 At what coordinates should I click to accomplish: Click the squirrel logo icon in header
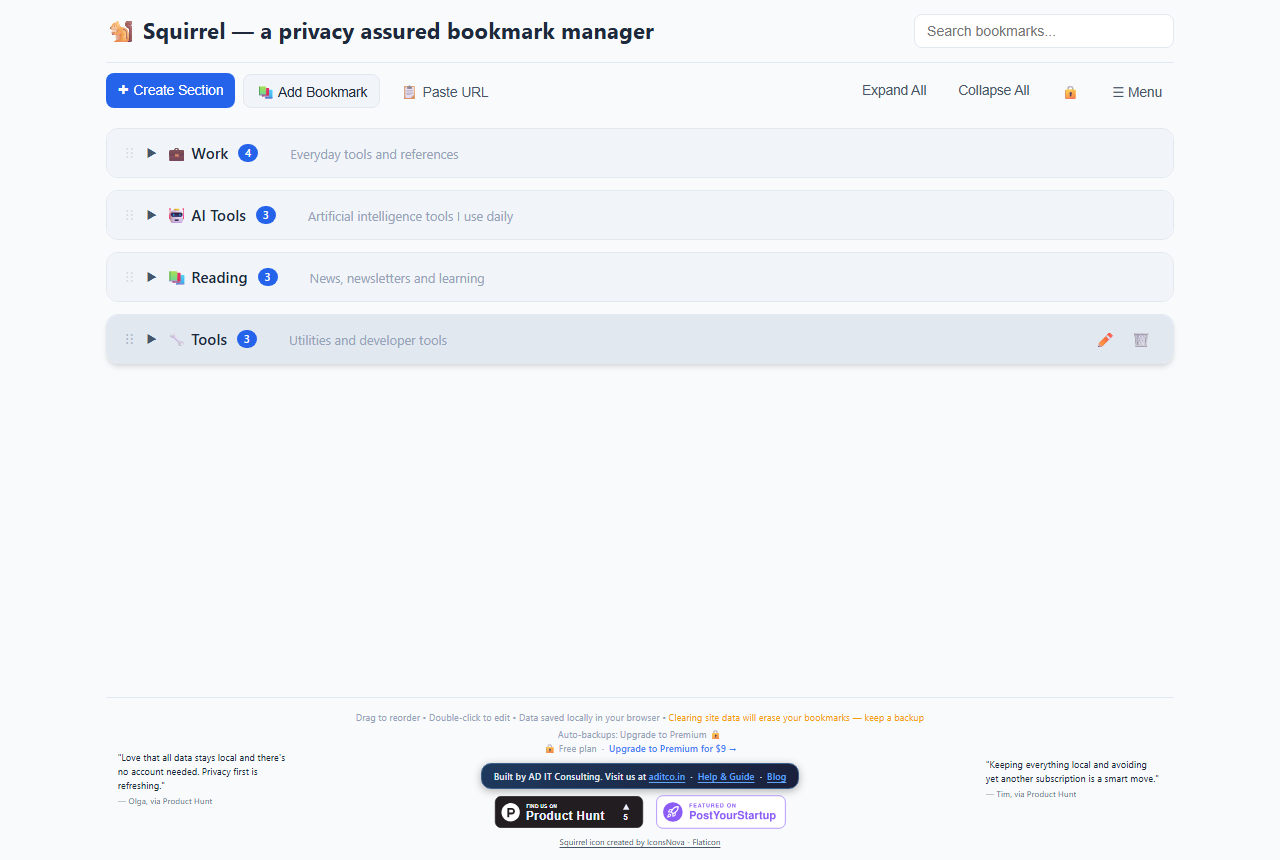(x=120, y=31)
